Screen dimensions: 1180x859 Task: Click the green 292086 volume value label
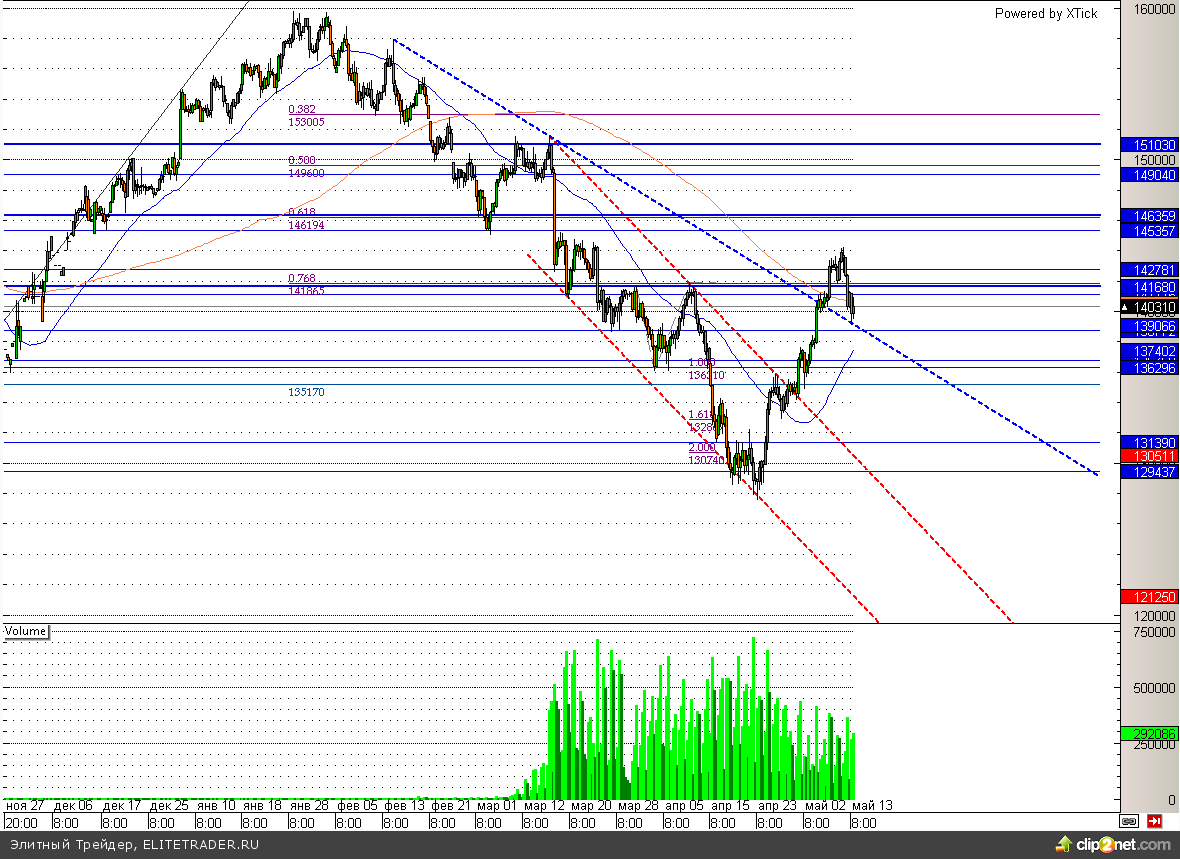point(1149,733)
